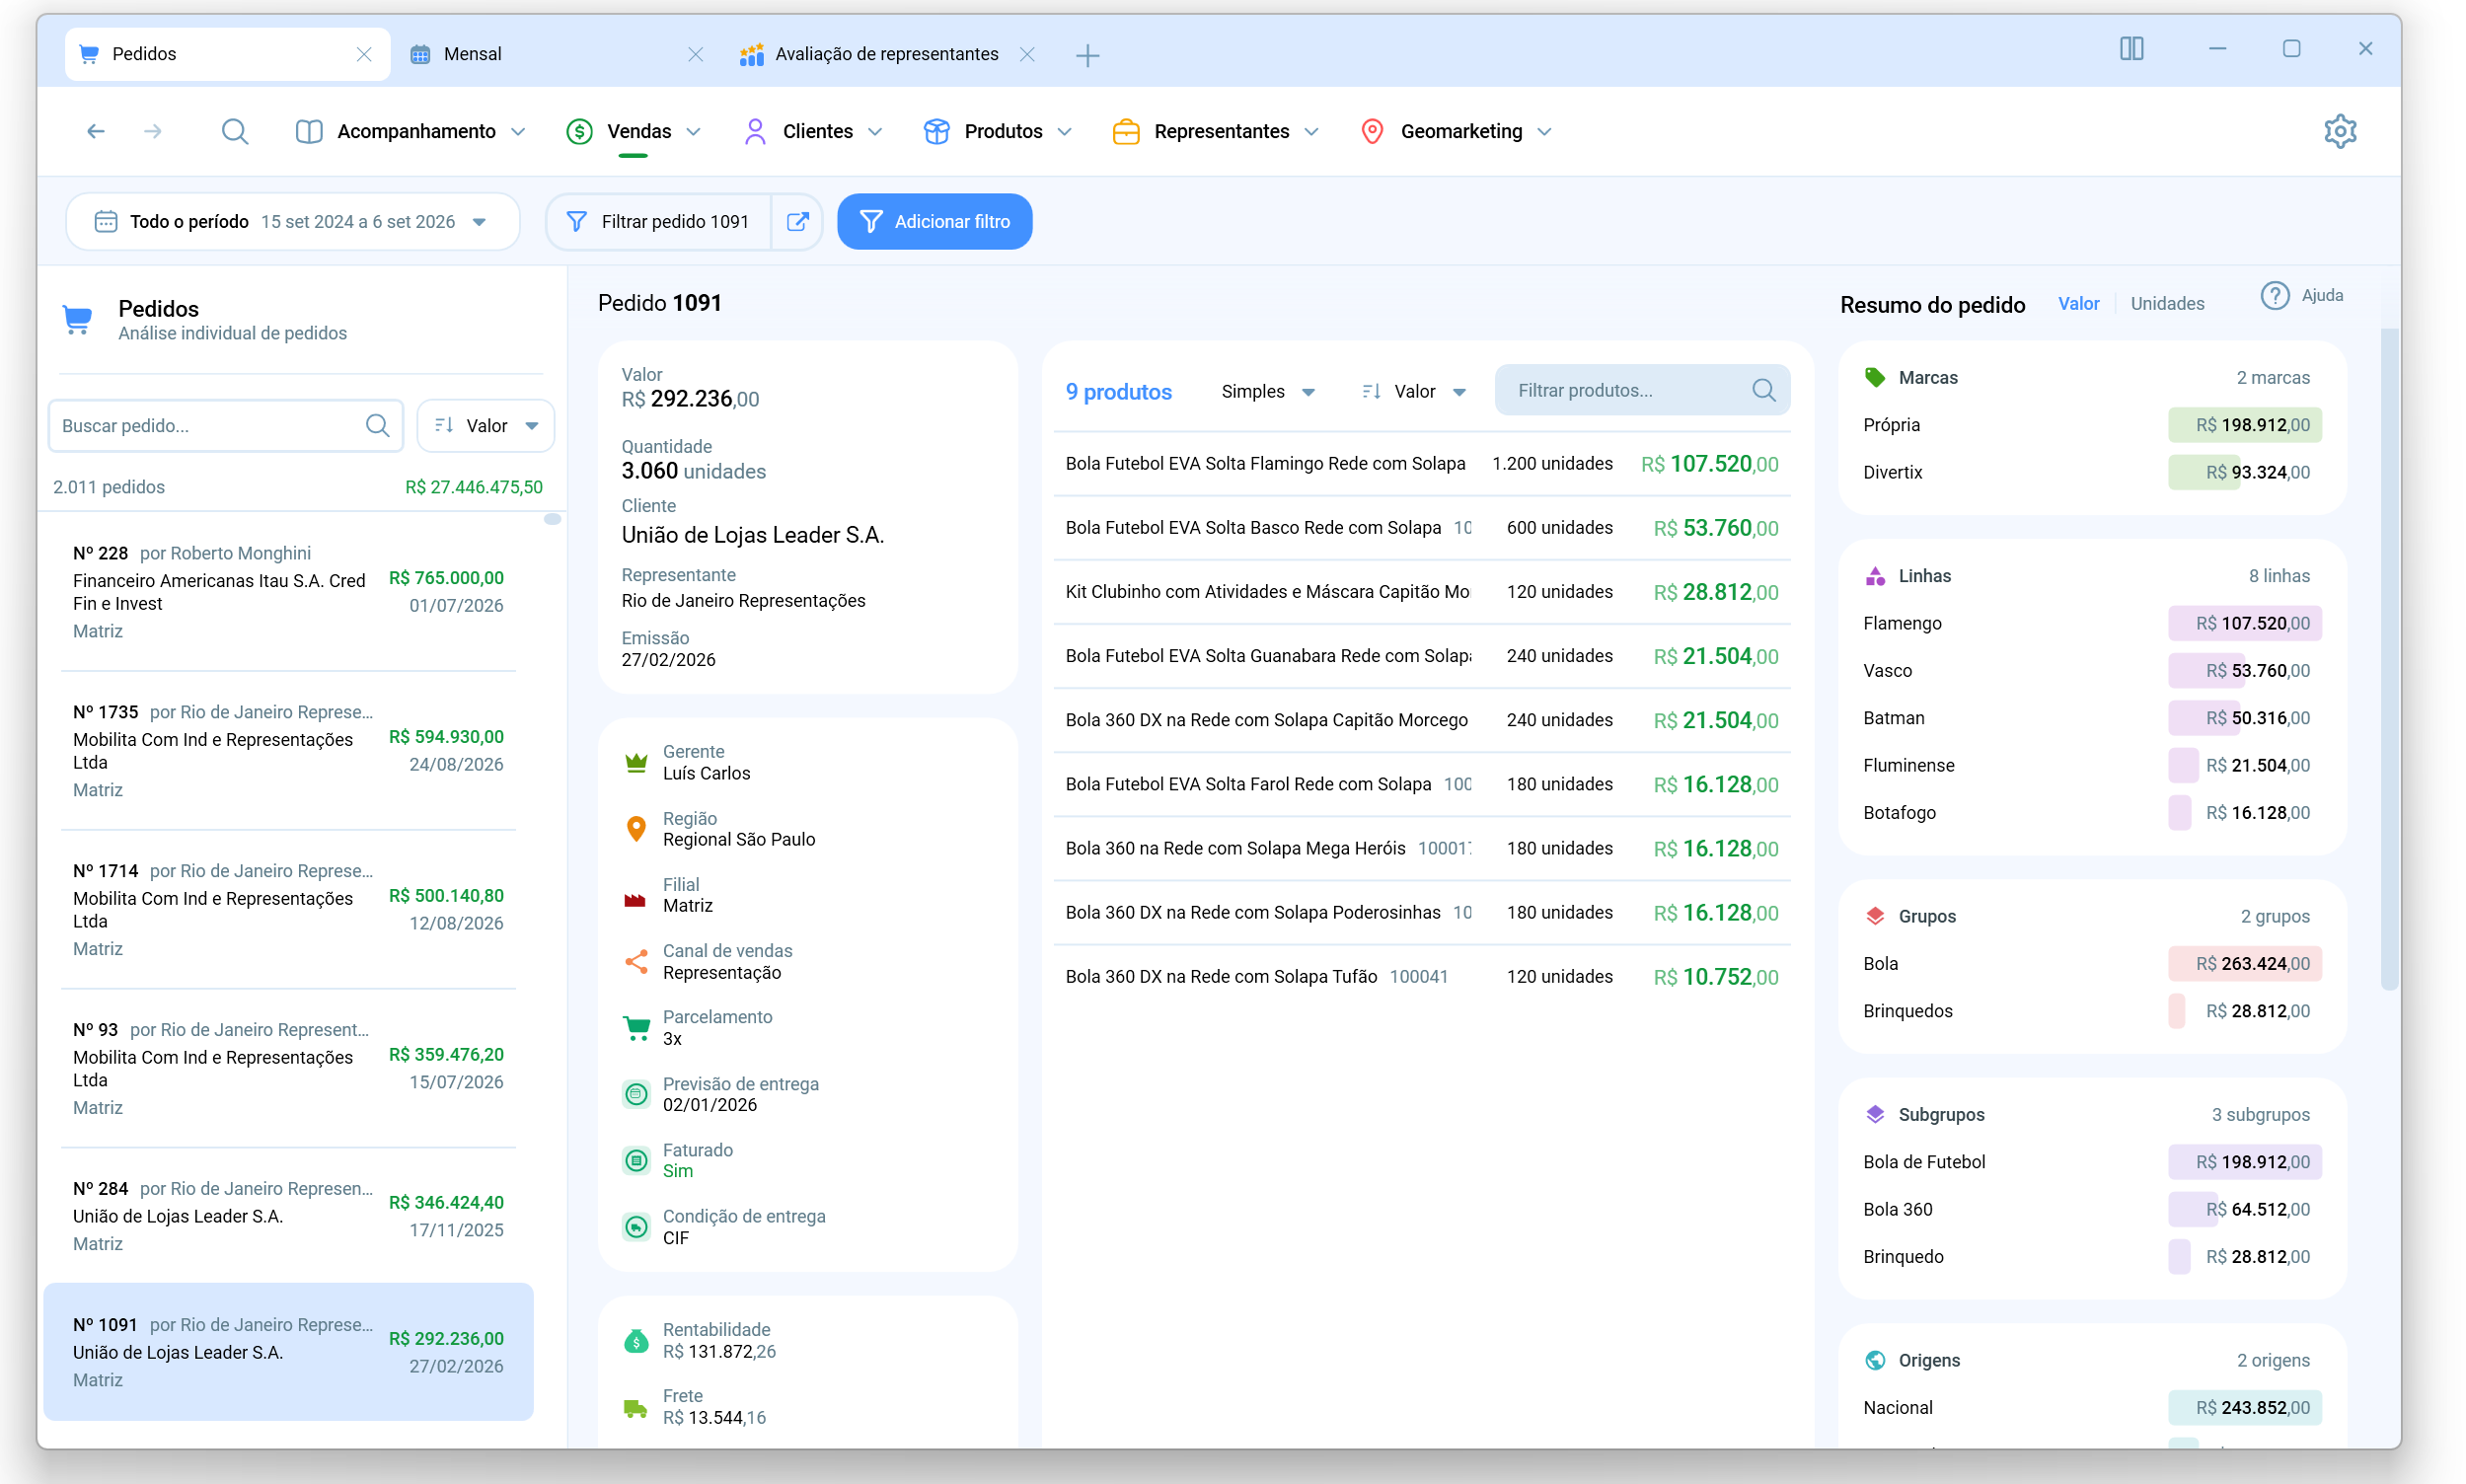The image size is (2466, 1484).
Task: Open the Valor sort dropdown in order list
Action: (x=486, y=426)
